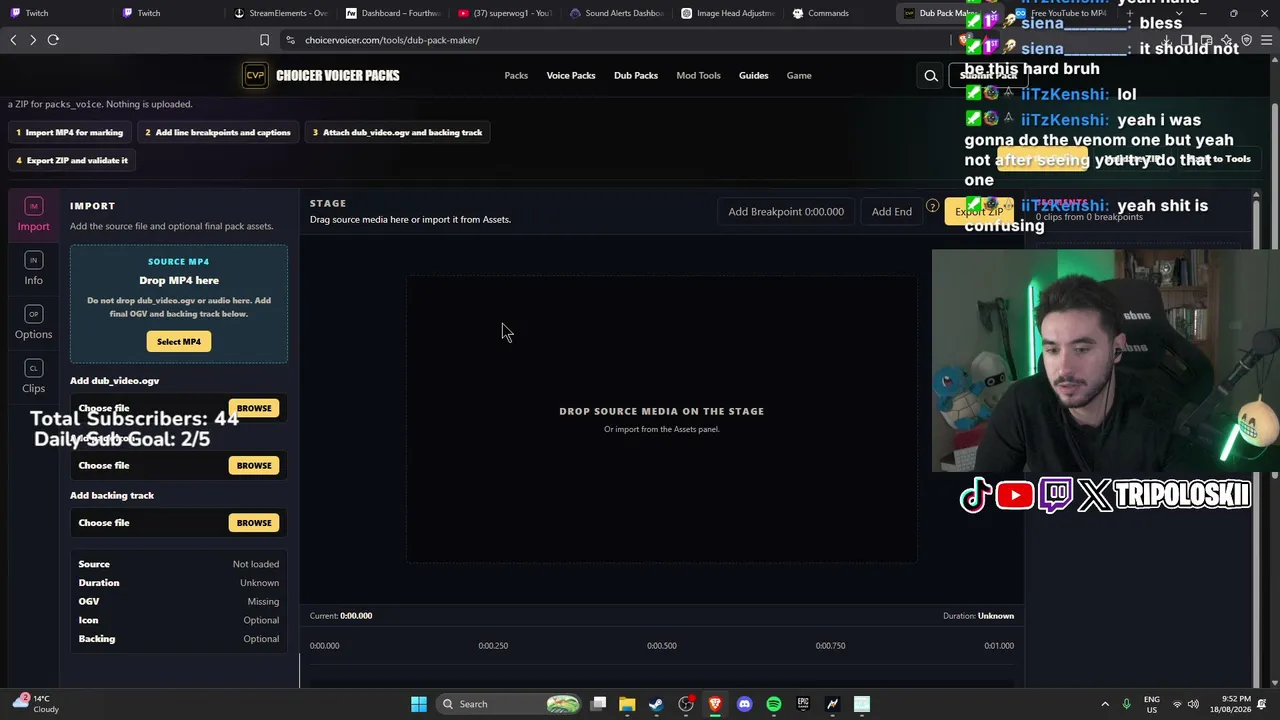The width and height of the screenshot is (1280, 720).
Task: Open File Explorer from the taskbar
Action: point(627,704)
